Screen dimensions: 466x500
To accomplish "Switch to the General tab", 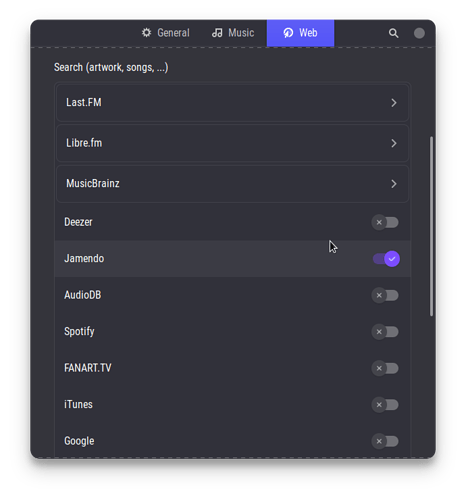I will [166, 33].
